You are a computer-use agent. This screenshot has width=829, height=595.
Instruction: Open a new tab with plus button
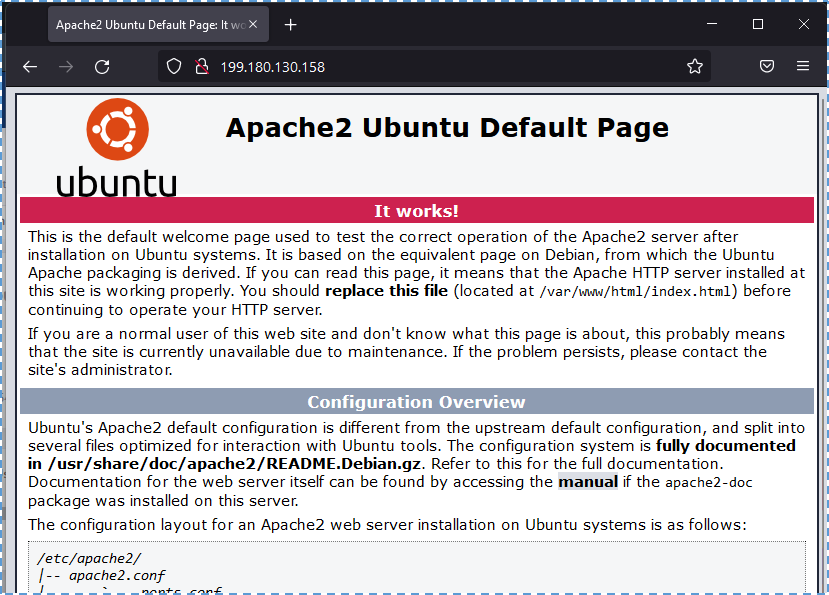pyautogui.click(x=290, y=25)
